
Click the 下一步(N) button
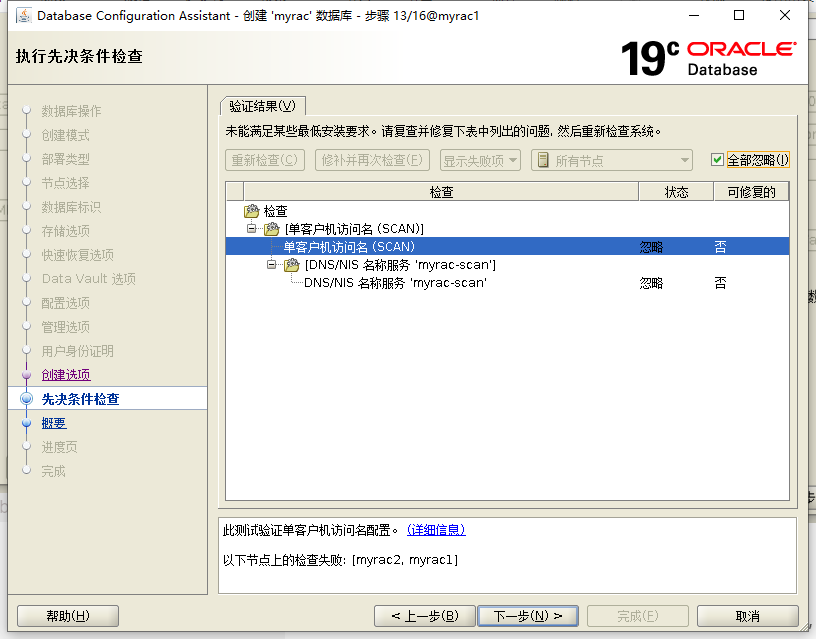tap(528, 616)
